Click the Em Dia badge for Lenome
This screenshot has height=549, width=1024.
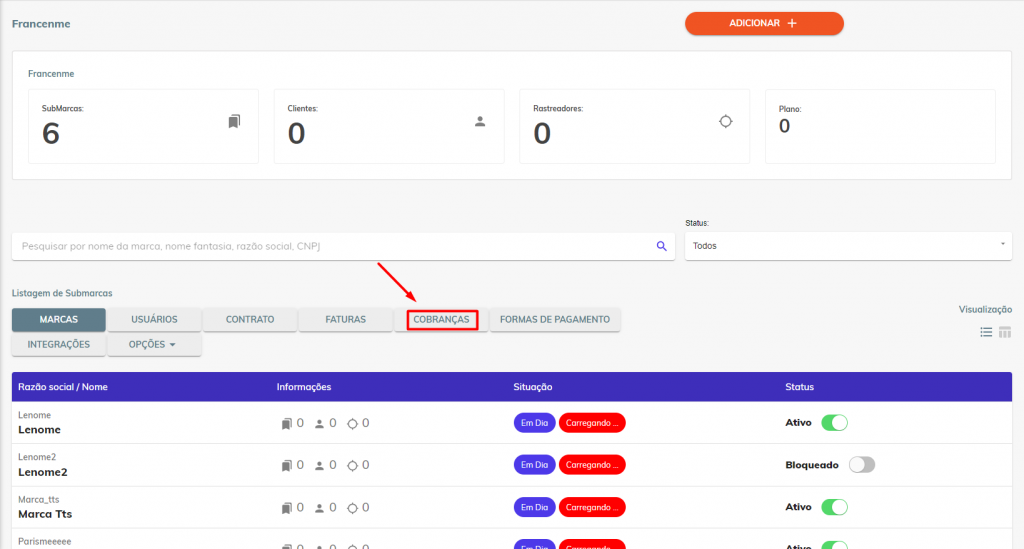[x=534, y=423]
